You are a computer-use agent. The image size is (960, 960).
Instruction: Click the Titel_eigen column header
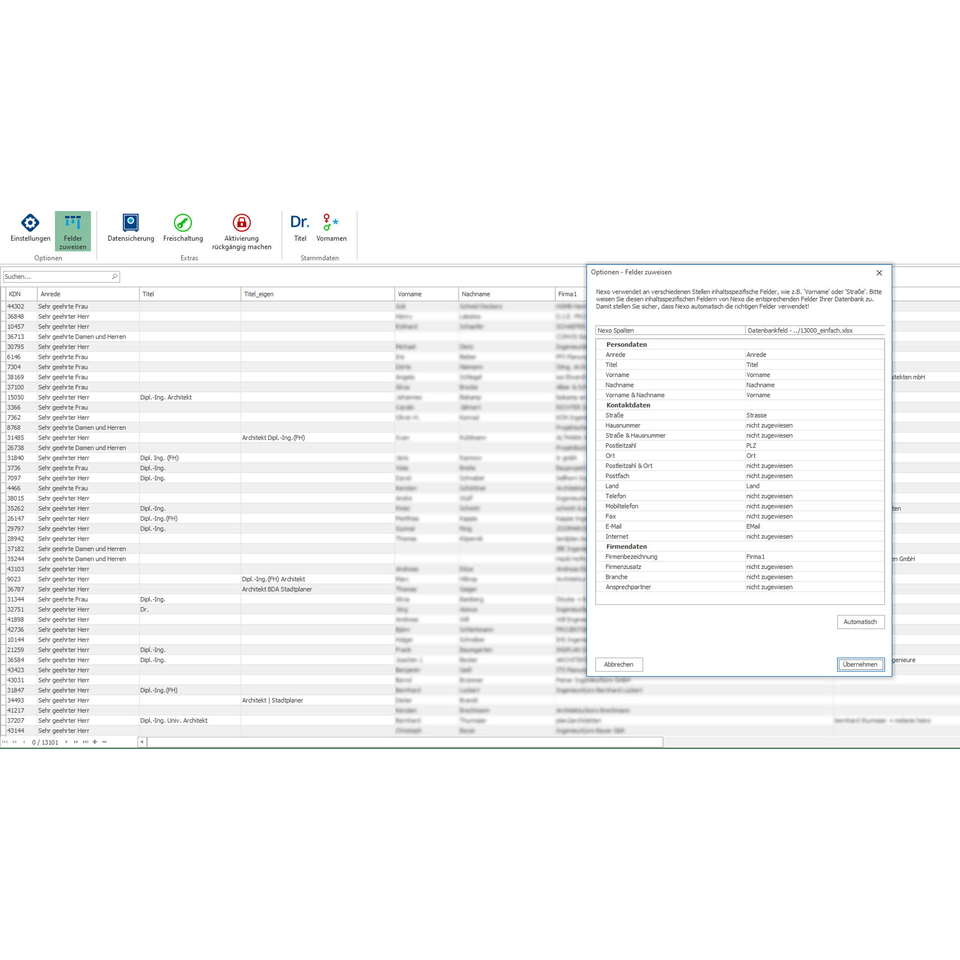[316, 294]
